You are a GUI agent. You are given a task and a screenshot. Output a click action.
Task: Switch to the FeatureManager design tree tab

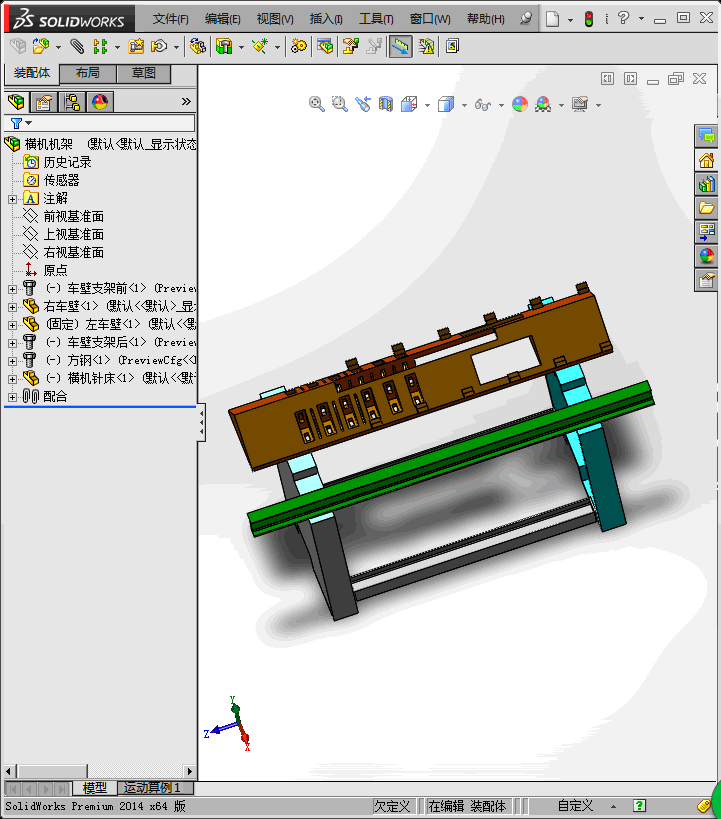point(16,101)
